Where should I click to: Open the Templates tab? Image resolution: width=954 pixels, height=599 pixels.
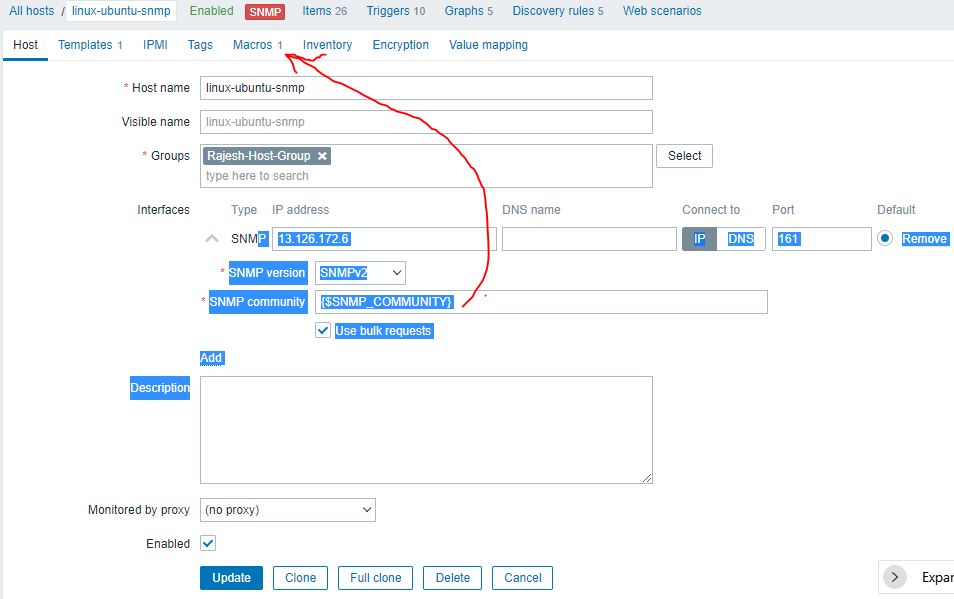89,45
